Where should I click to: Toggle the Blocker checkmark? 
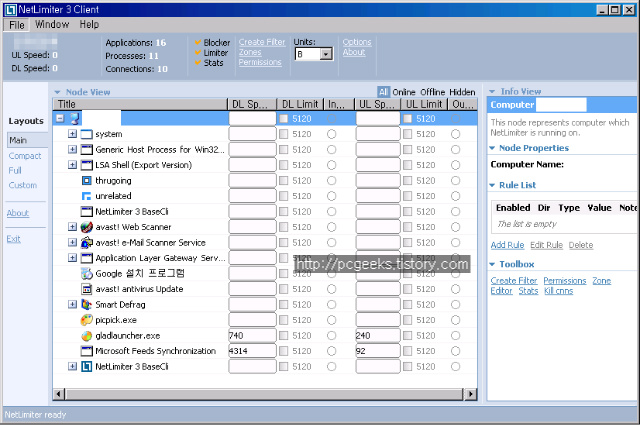[198, 42]
